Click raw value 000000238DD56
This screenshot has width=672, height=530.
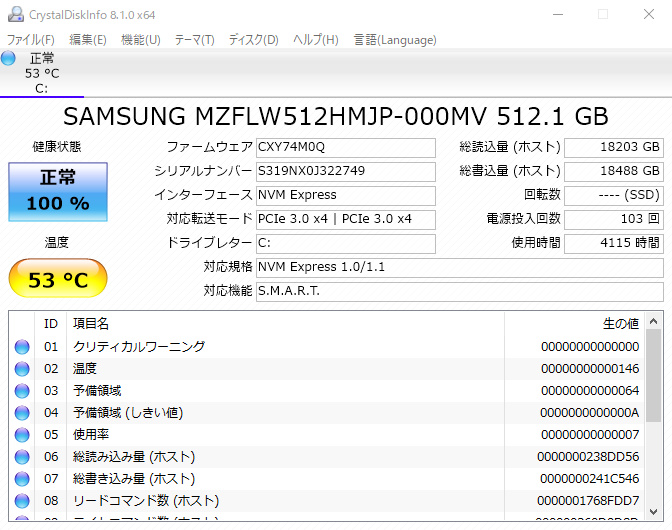[x=588, y=457]
